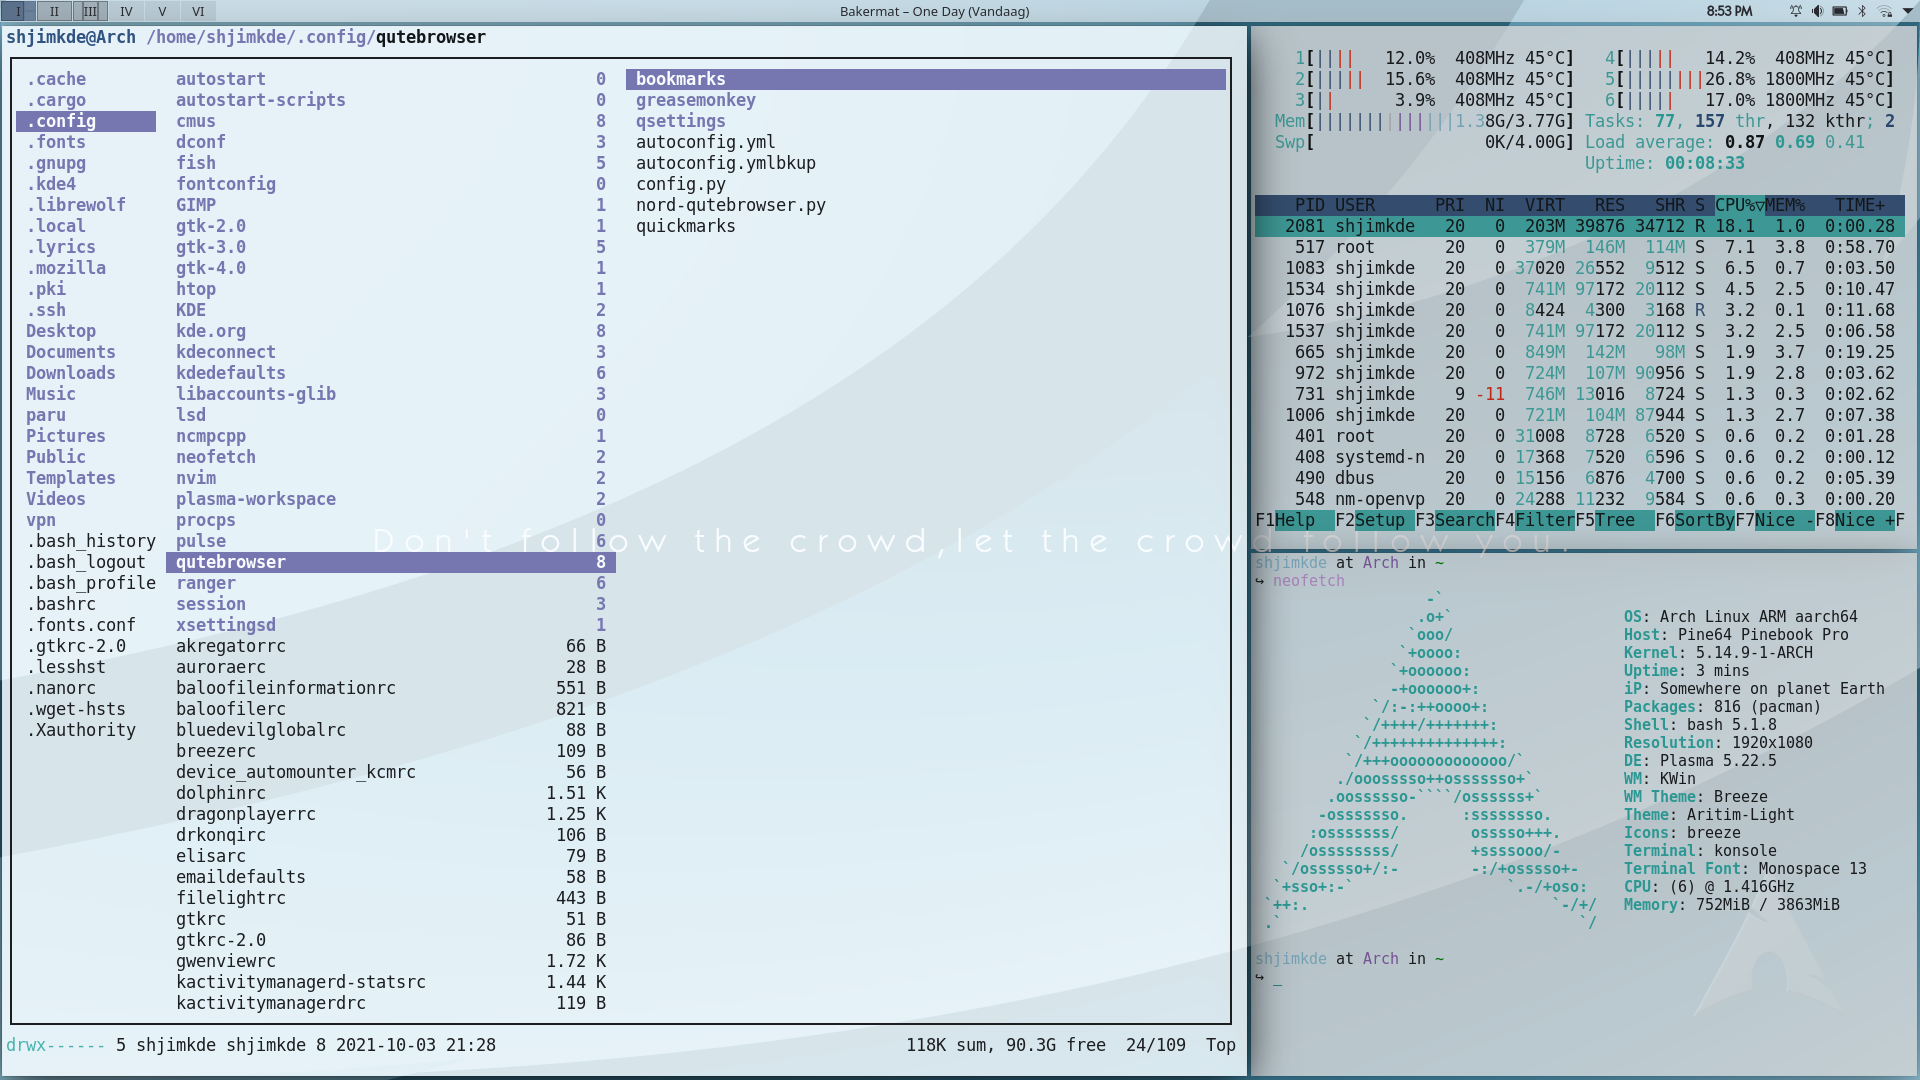
Task: Select the .Xauthority file in ranger
Action: [86, 730]
